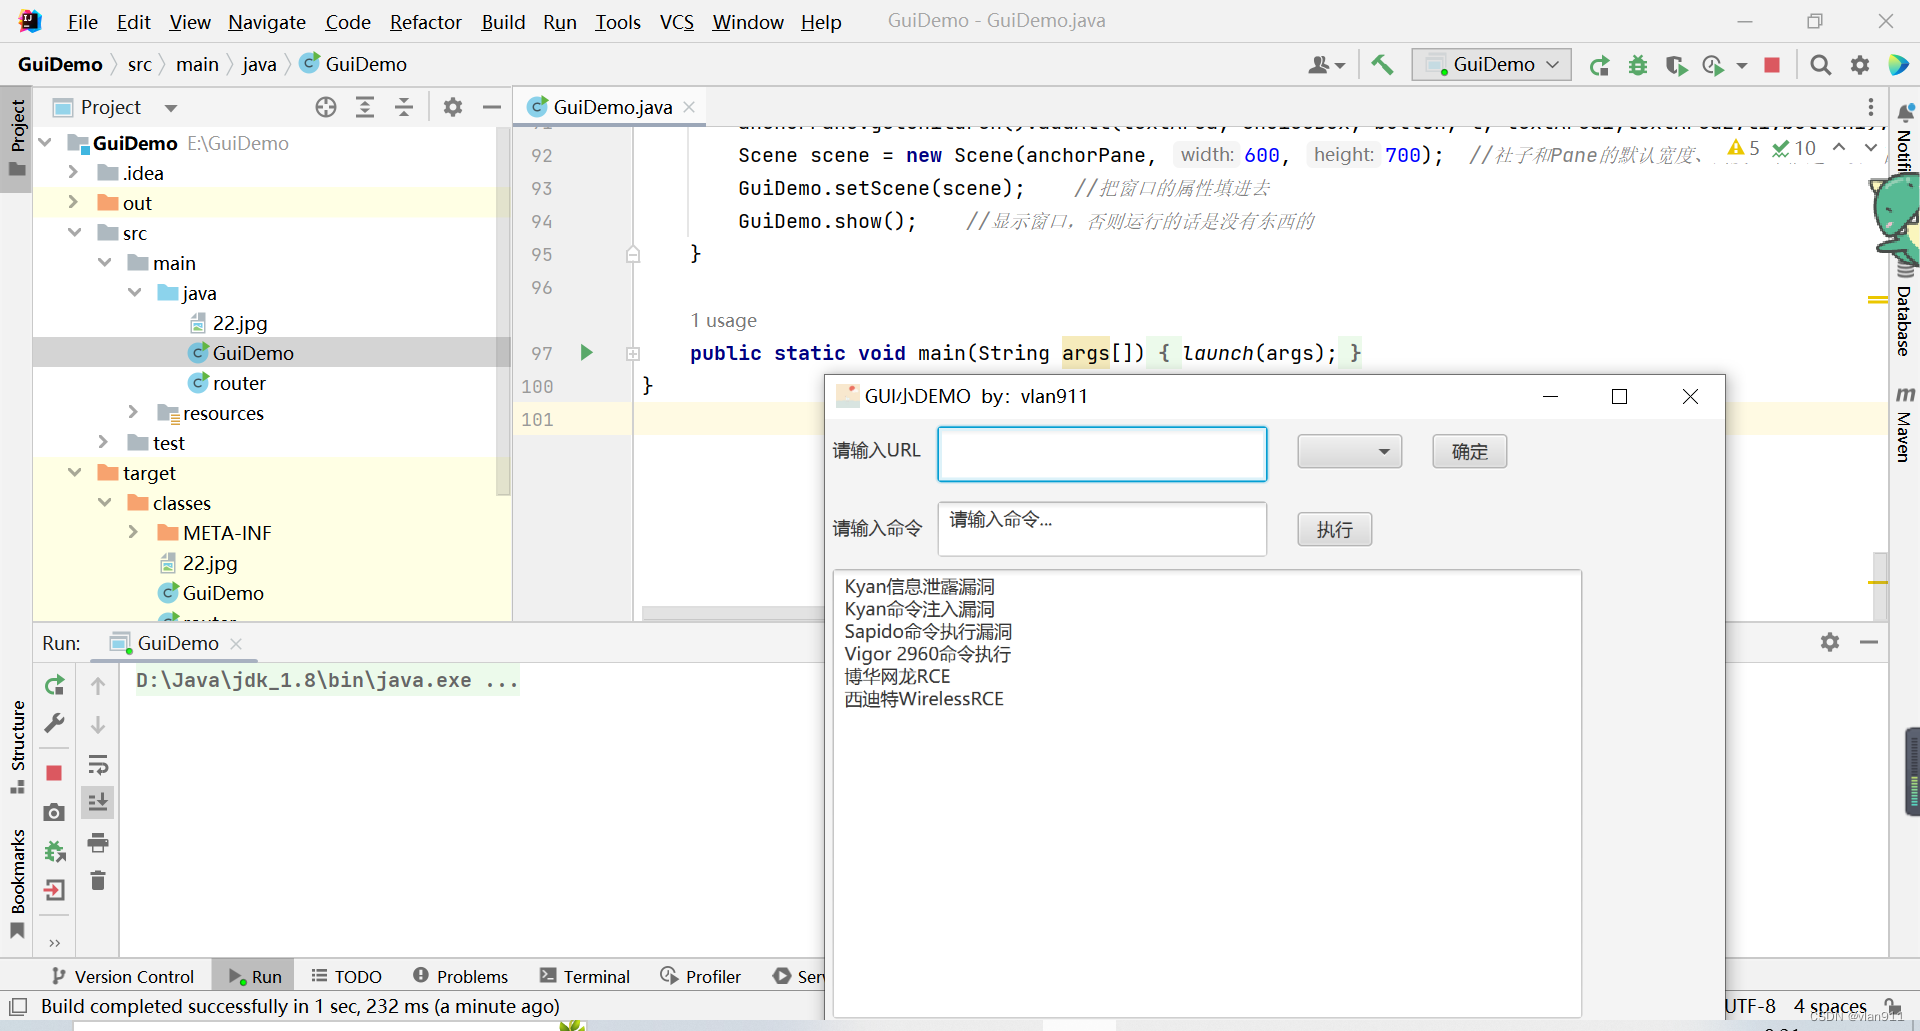Hide the Project panel with minus icon
Screen dimensions: 1920x1031
click(492, 107)
